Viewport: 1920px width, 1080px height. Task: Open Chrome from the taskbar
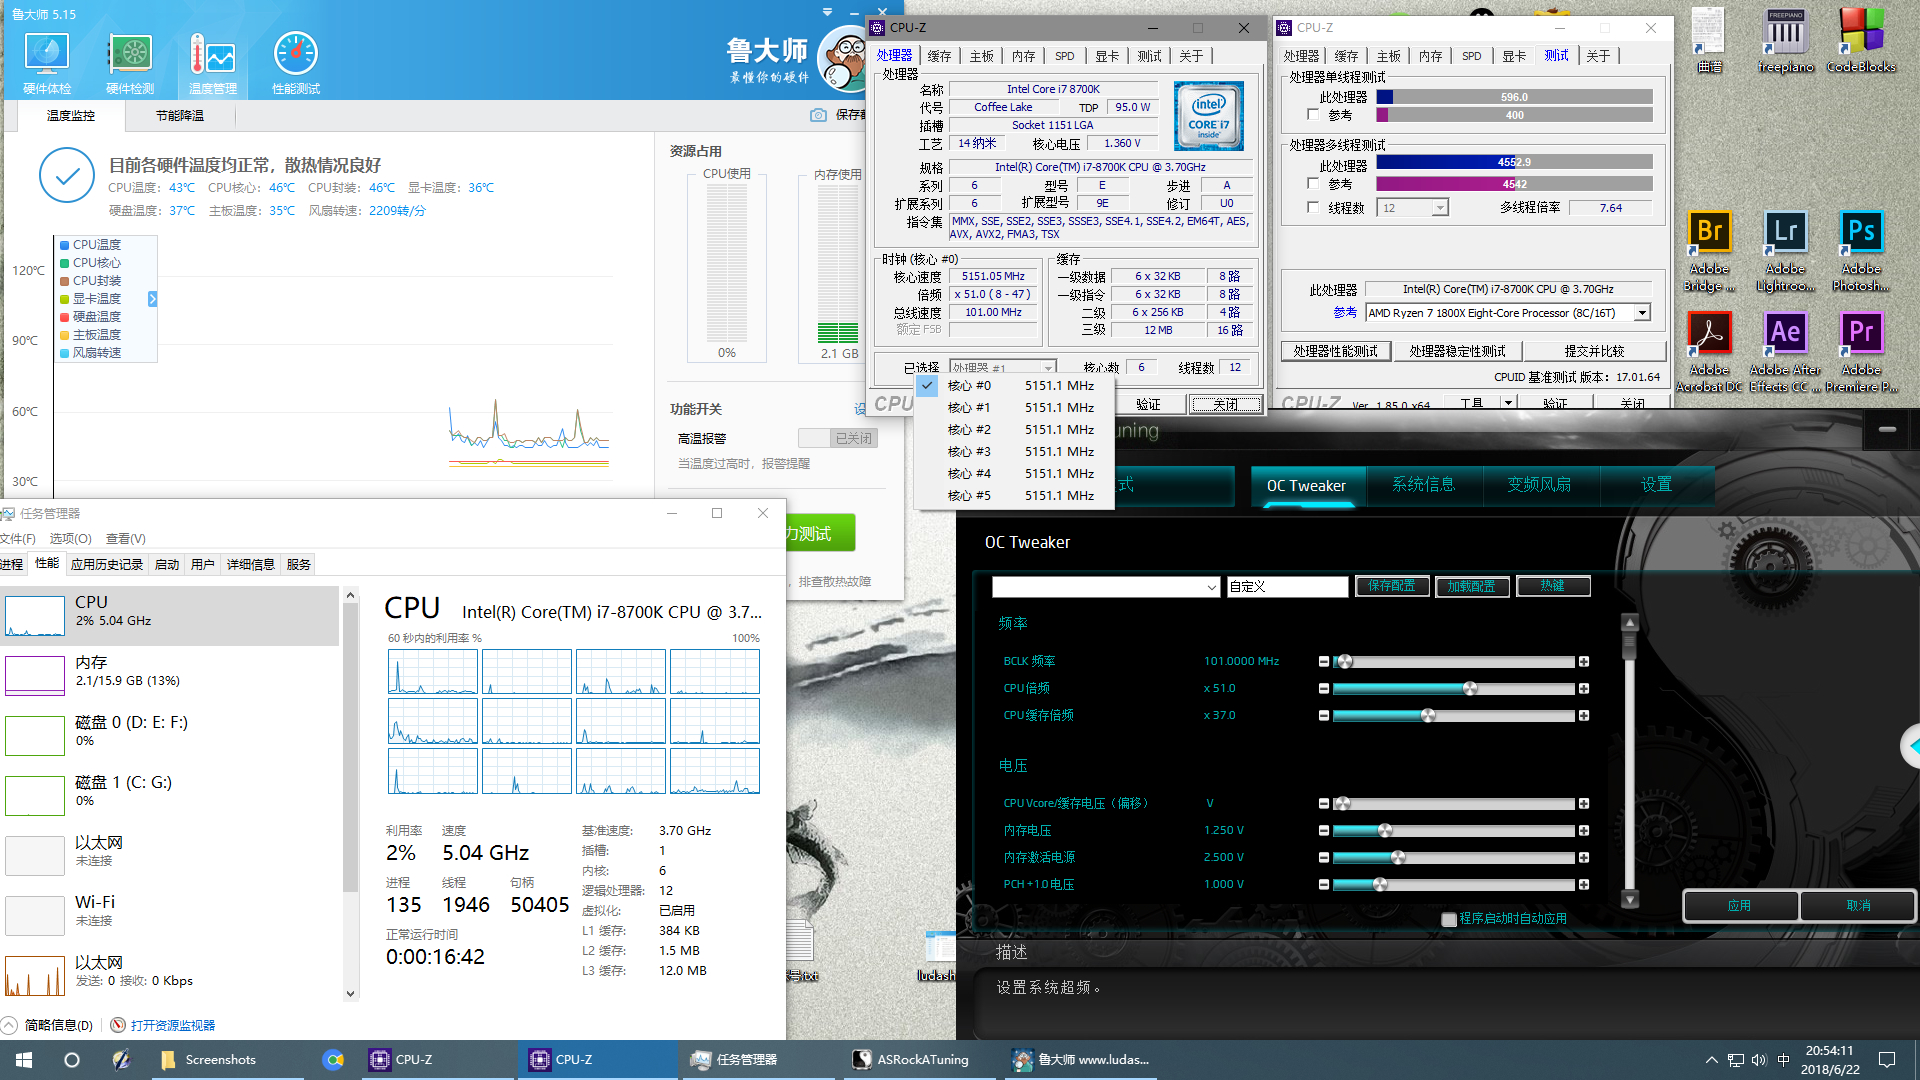click(x=333, y=1060)
